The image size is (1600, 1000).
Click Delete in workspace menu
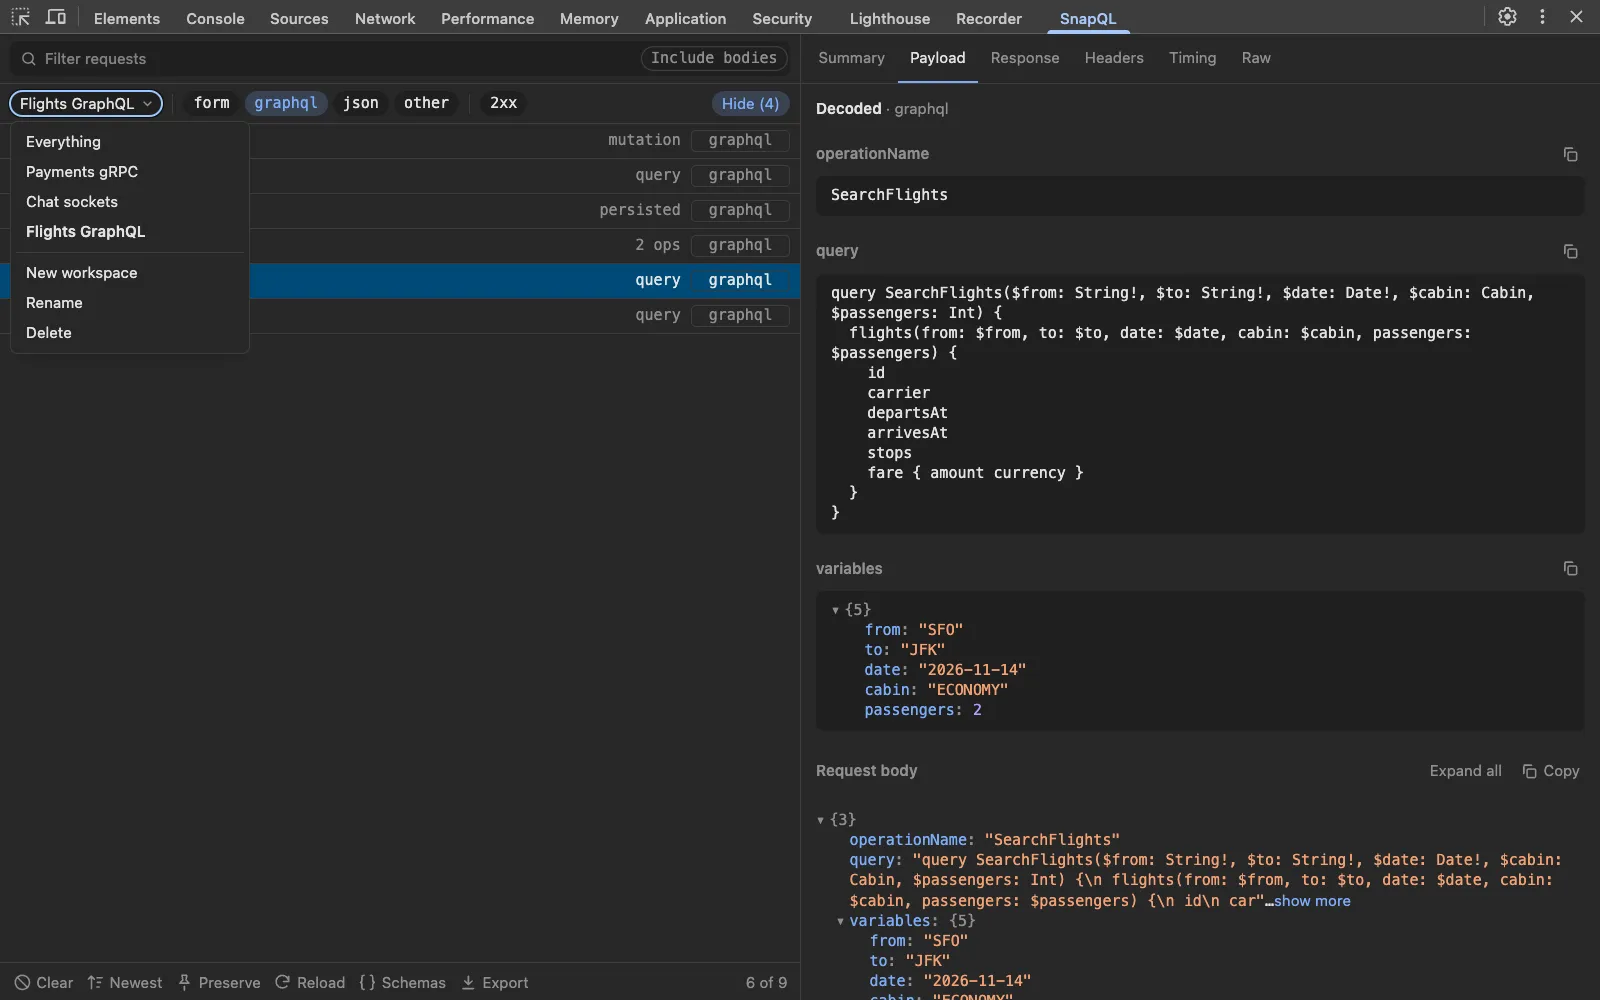tap(129, 333)
